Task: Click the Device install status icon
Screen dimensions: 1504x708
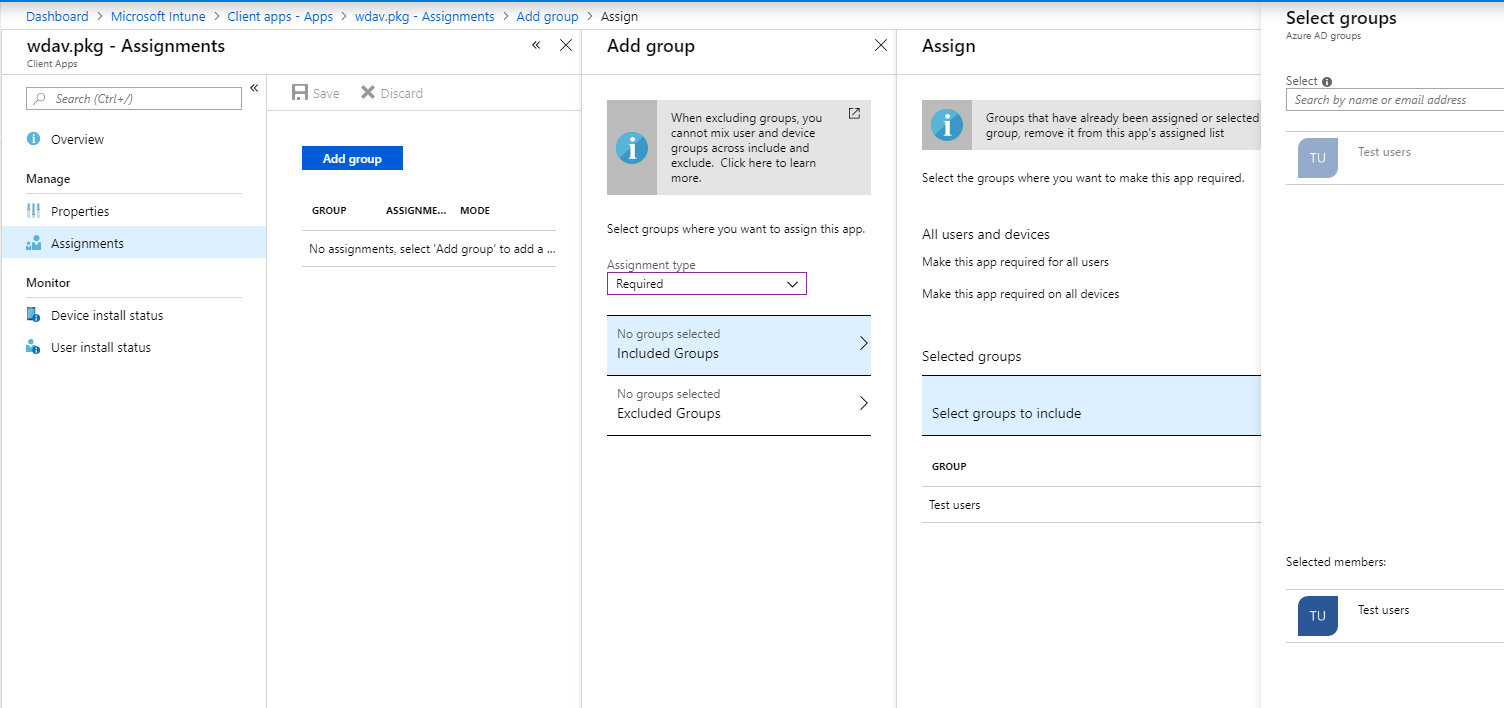Action: pos(34,315)
